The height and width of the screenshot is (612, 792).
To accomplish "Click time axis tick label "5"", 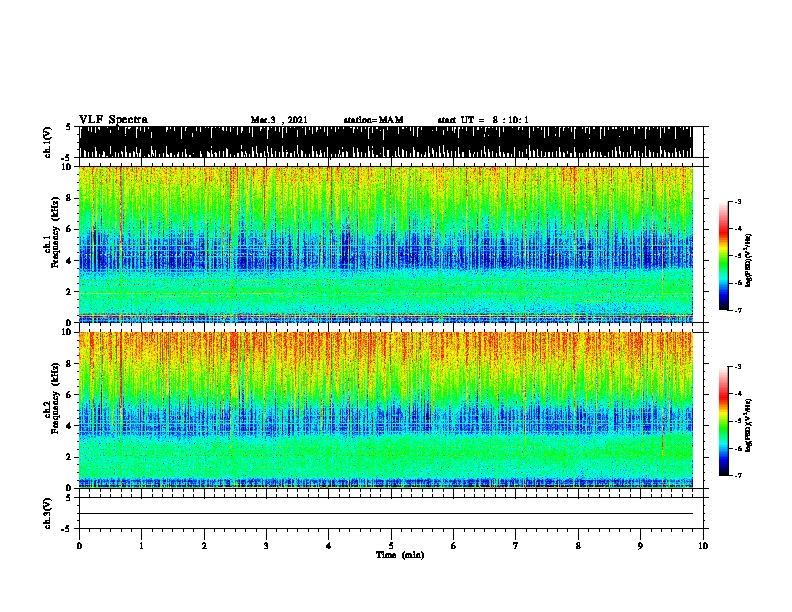I will (x=391, y=546).
